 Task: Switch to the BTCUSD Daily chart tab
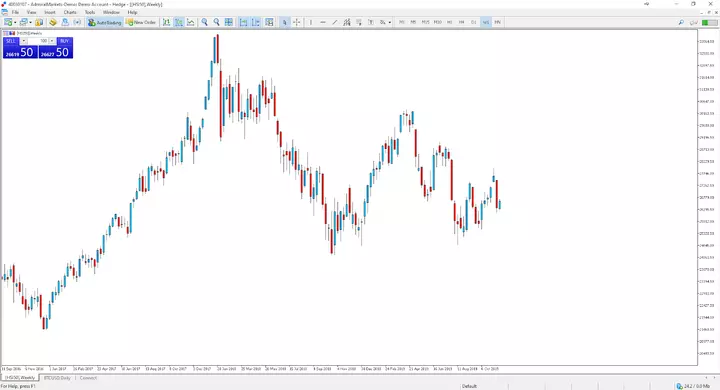pos(57,378)
